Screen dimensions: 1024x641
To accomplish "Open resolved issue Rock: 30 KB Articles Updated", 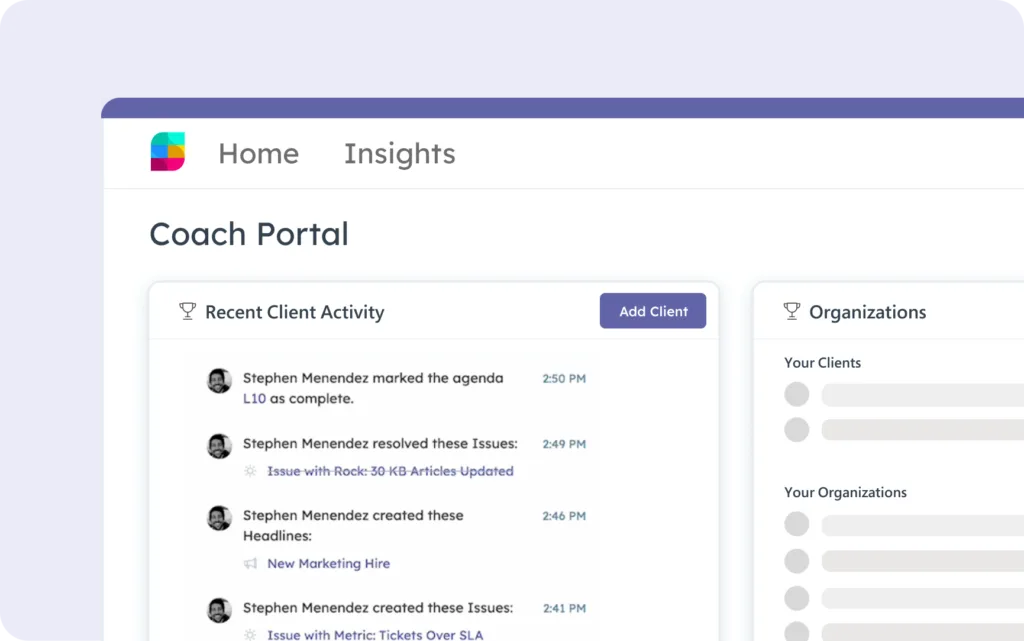I will [390, 471].
